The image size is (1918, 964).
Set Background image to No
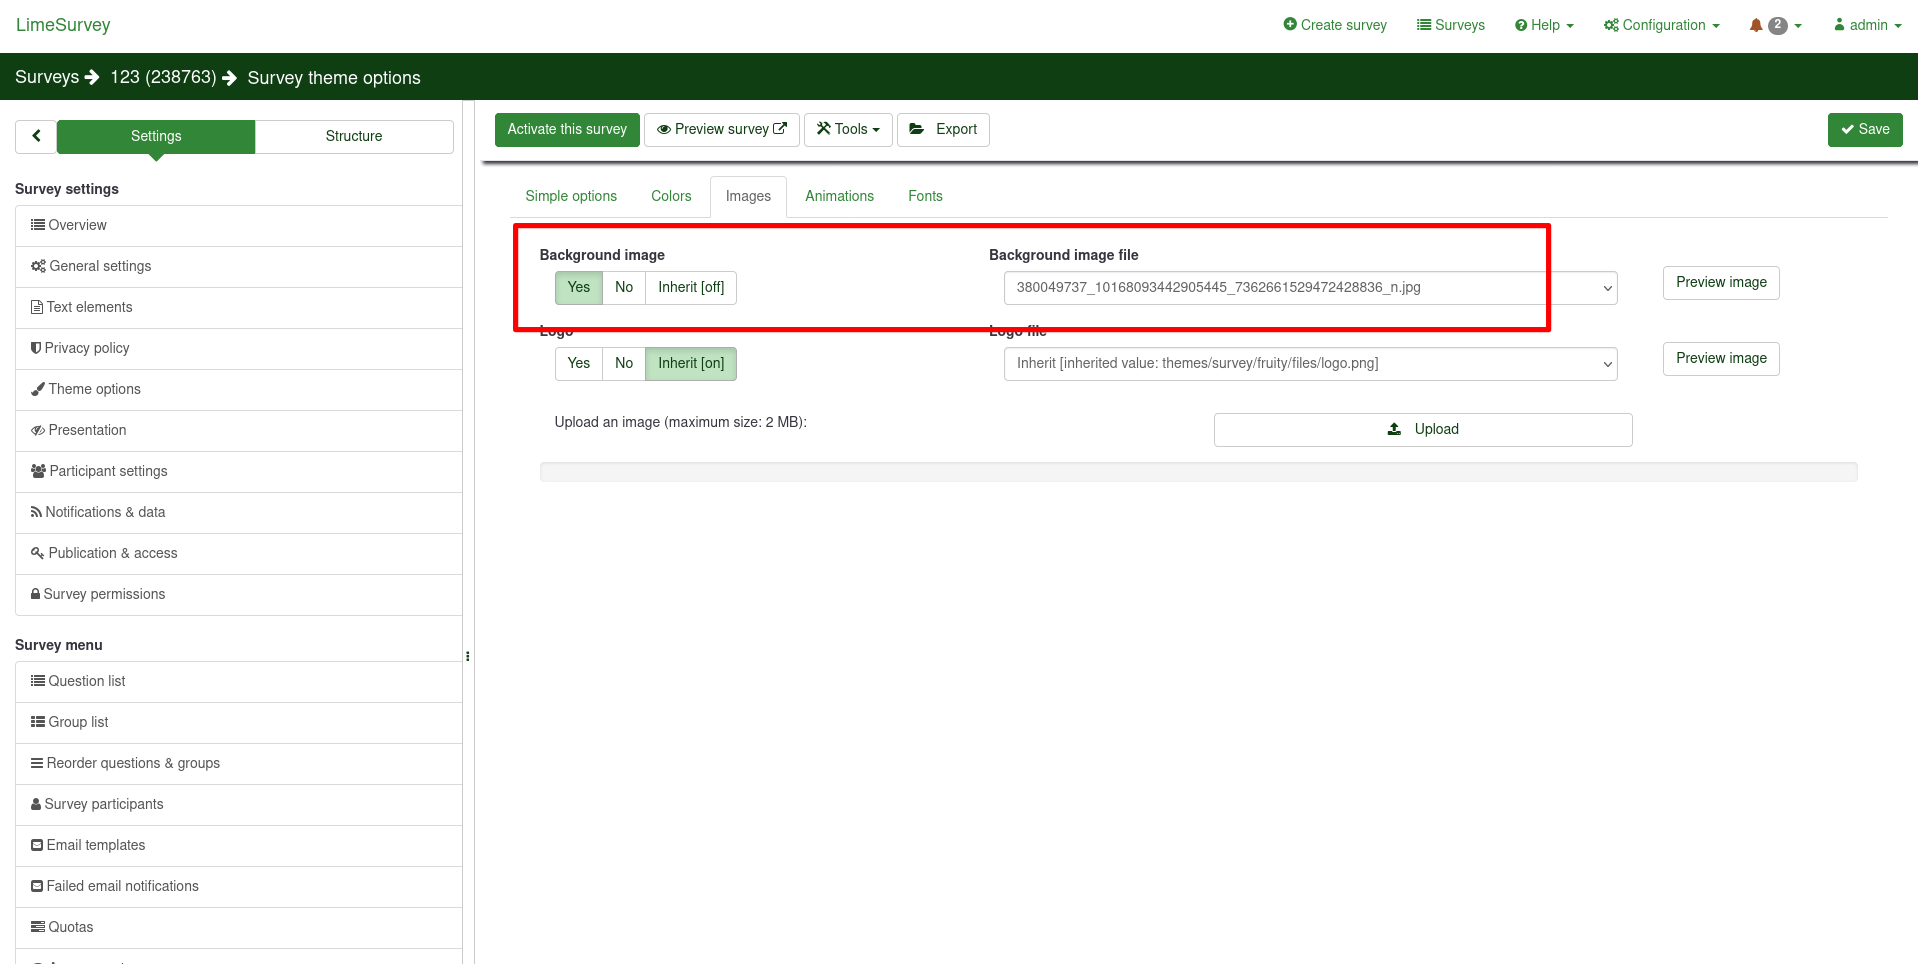624,288
